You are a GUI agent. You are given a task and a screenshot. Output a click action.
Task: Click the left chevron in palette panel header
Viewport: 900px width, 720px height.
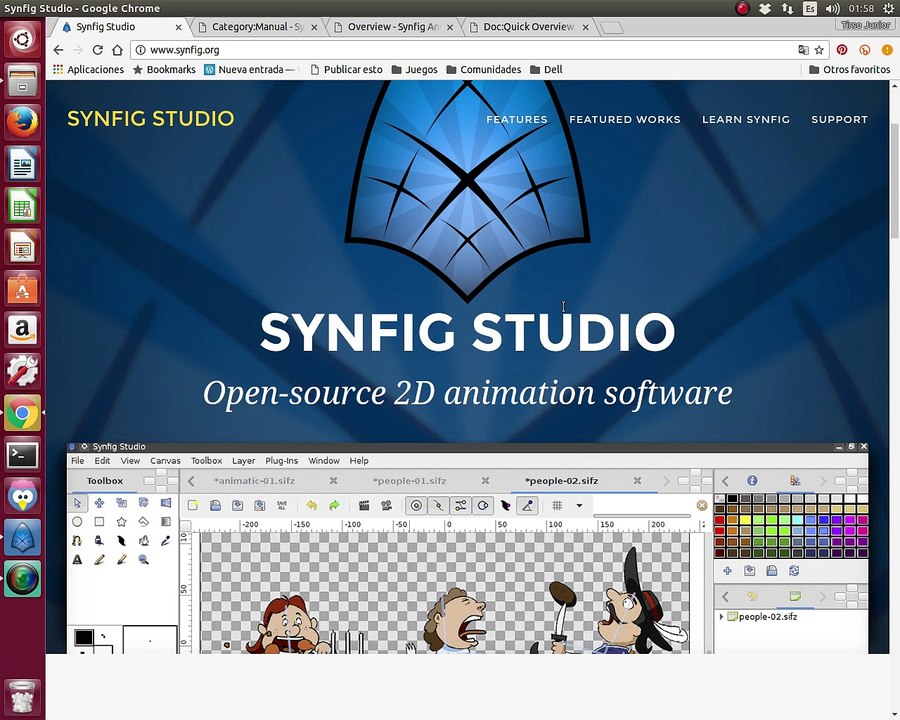725,481
